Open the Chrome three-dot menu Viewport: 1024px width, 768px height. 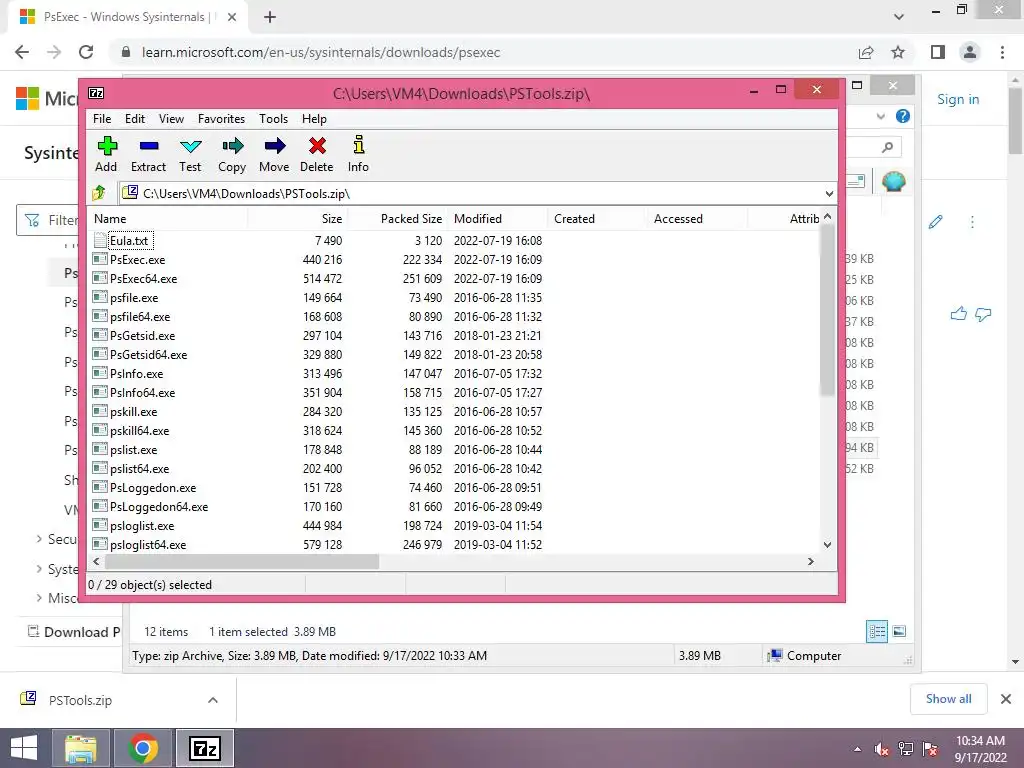tap(1002, 52)
